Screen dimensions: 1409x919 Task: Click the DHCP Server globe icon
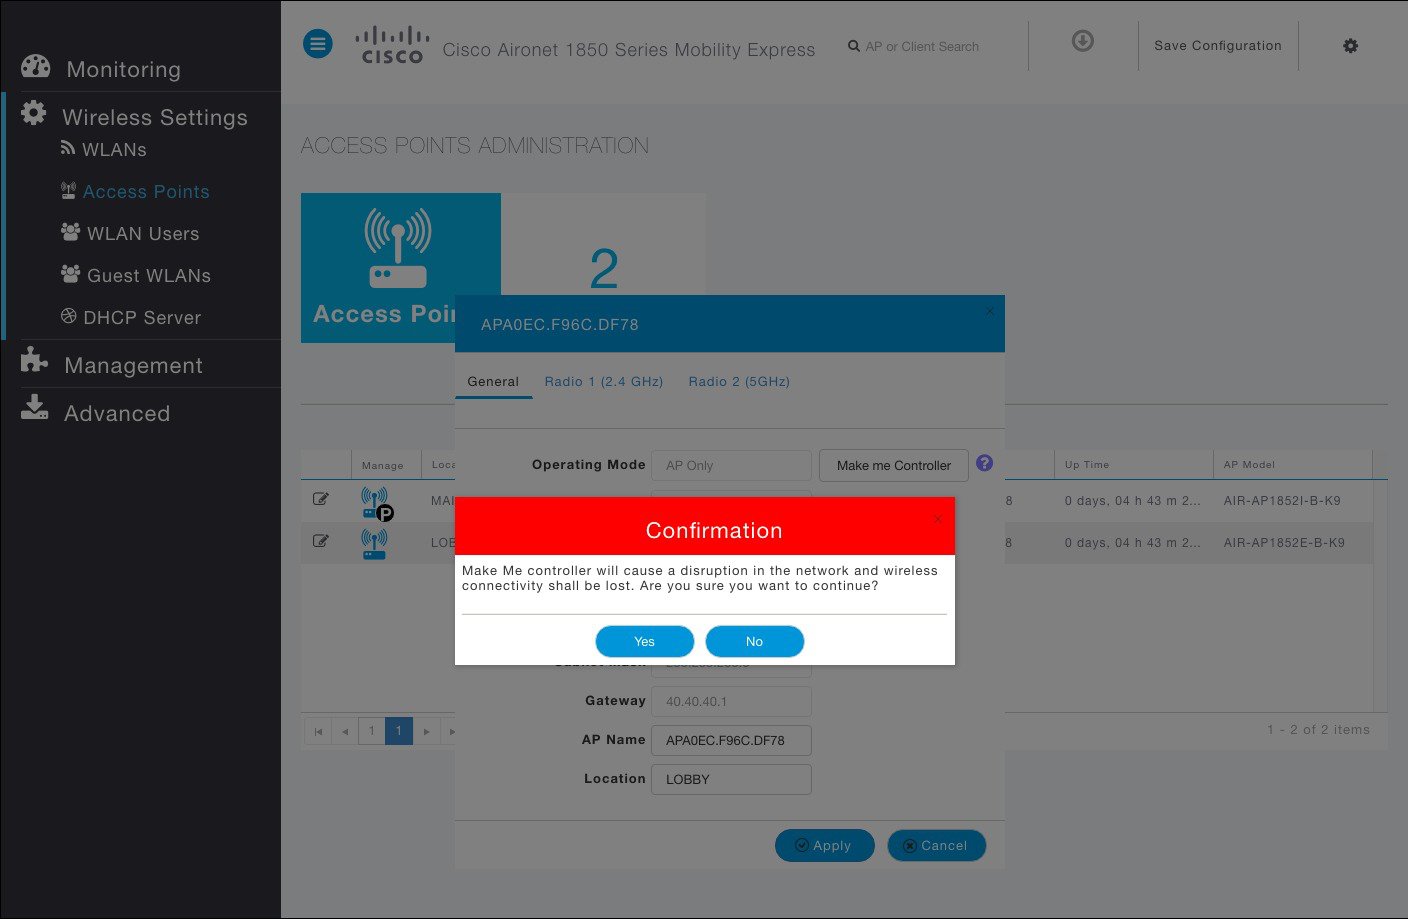68,317
